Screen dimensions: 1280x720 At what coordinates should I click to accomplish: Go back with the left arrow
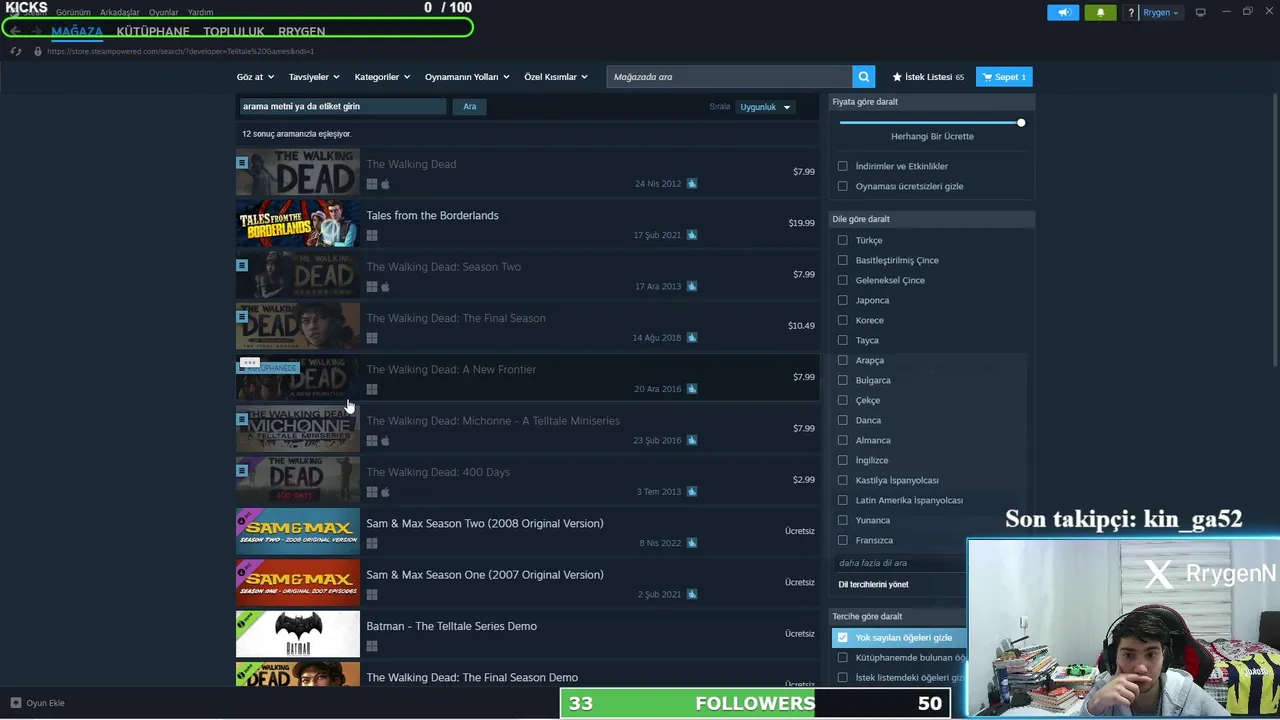(15, 31)
